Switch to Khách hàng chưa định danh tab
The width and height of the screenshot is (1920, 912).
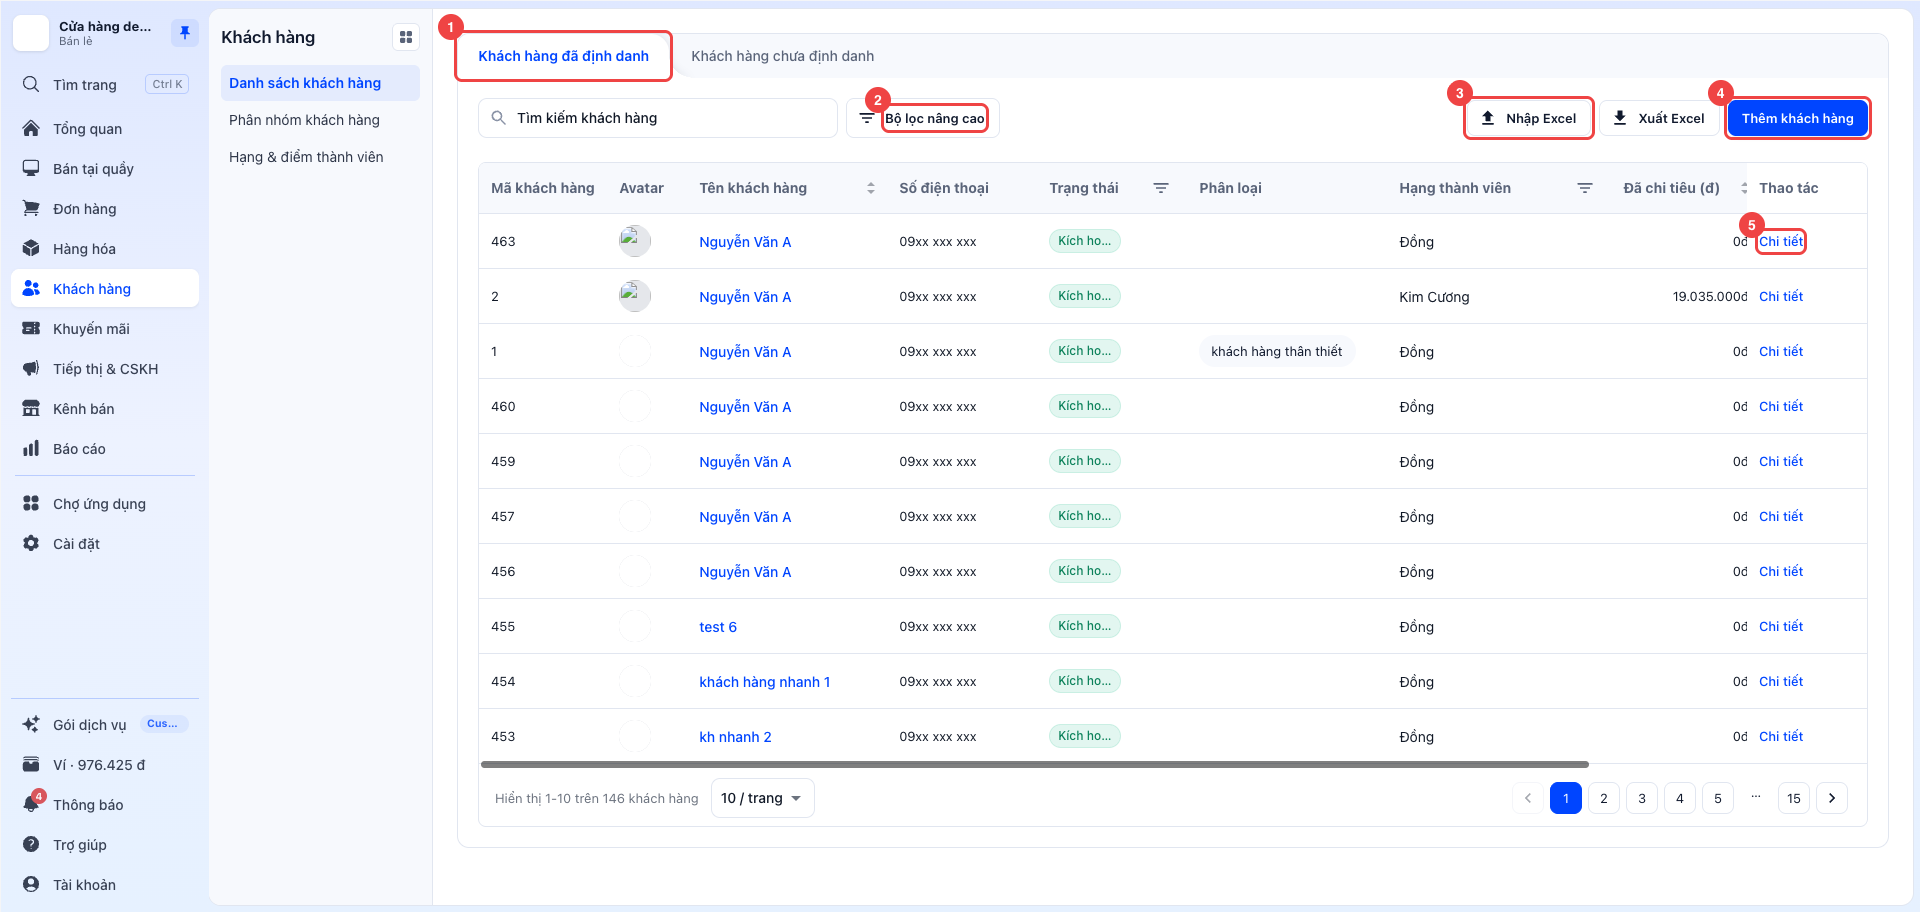click(782, 56)
